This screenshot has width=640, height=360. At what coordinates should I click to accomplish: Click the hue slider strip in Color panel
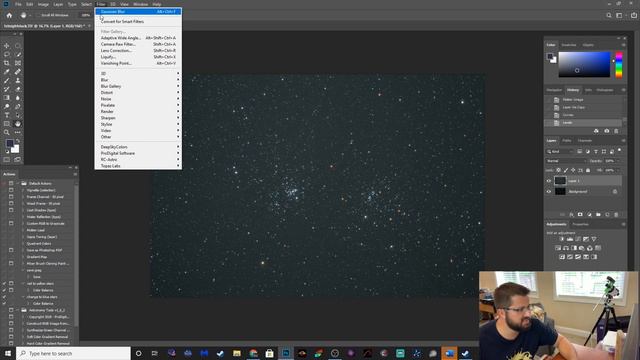coord(619,64)
